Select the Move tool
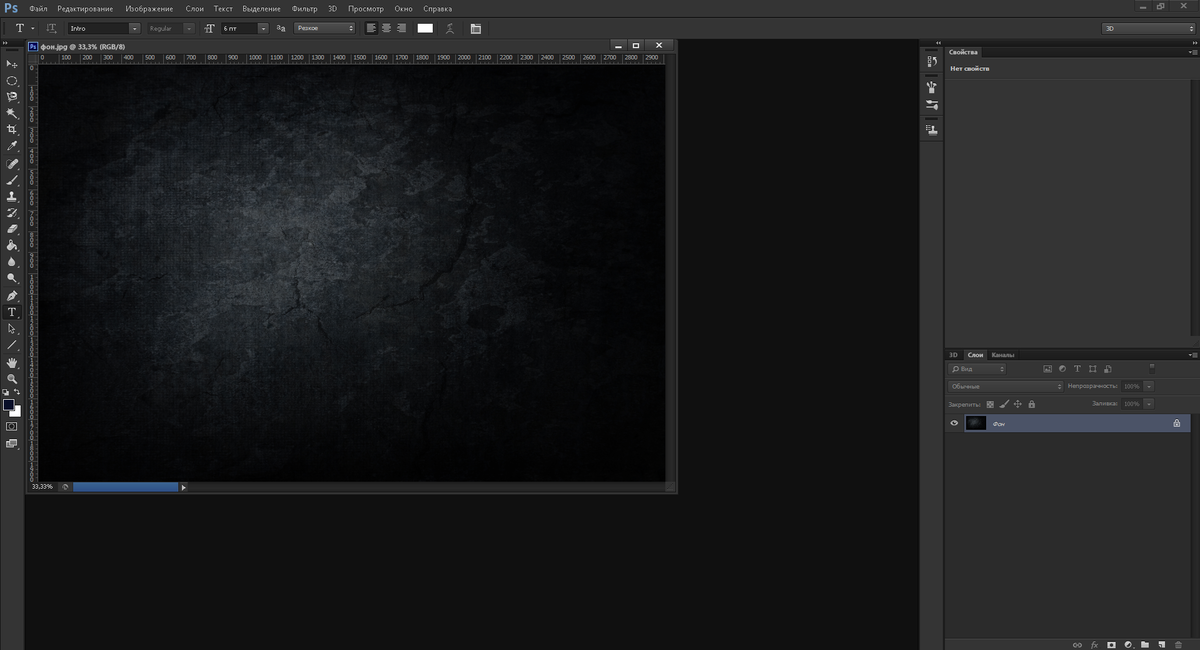The width and height of the screenshot is (1200, 650). click(12, 63)
